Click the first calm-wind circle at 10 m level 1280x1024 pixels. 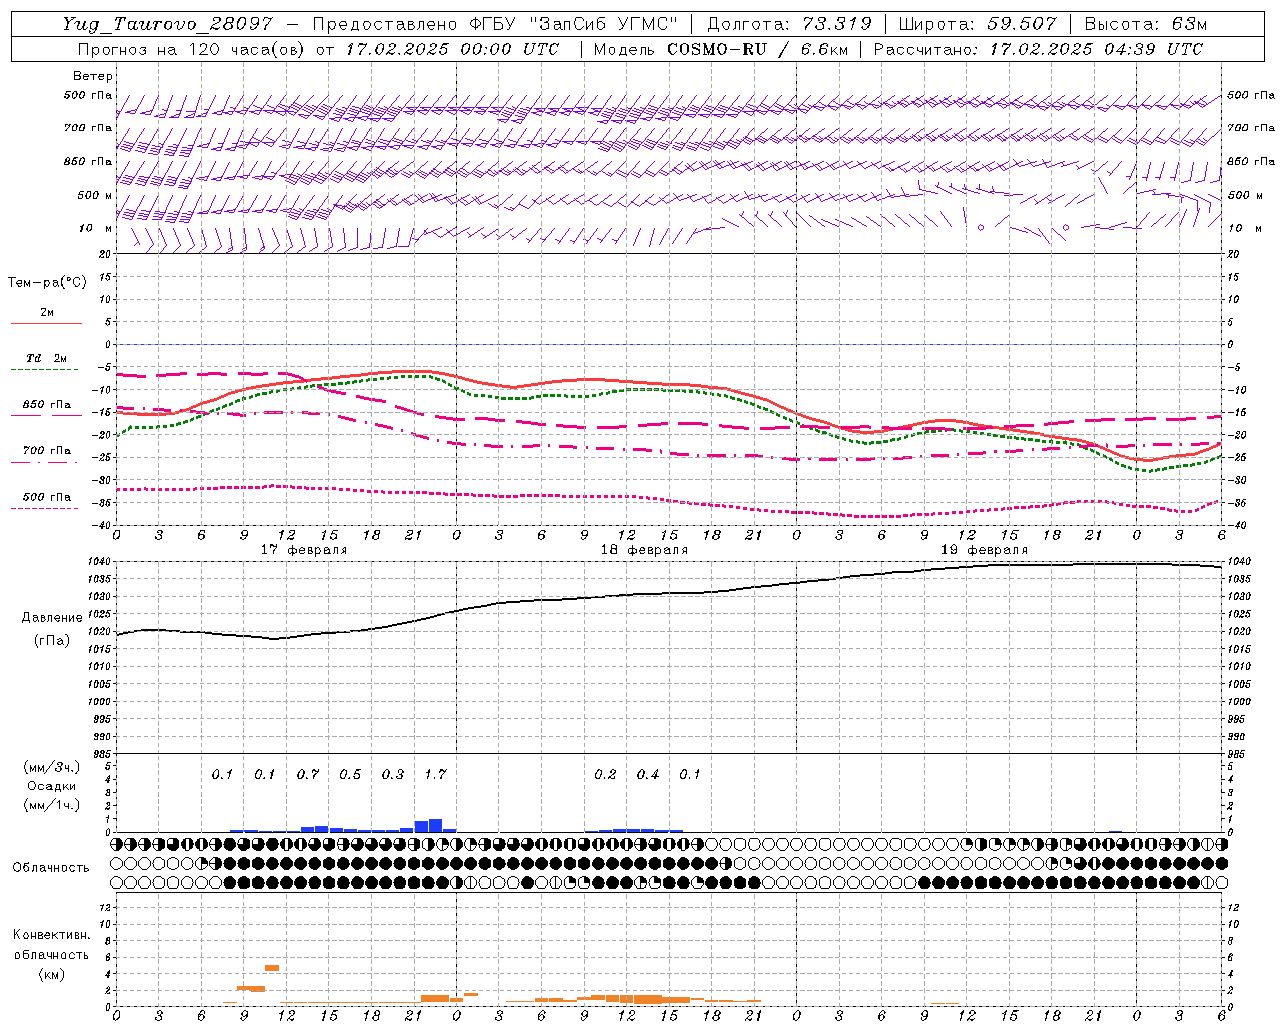[x=981, y=228]
